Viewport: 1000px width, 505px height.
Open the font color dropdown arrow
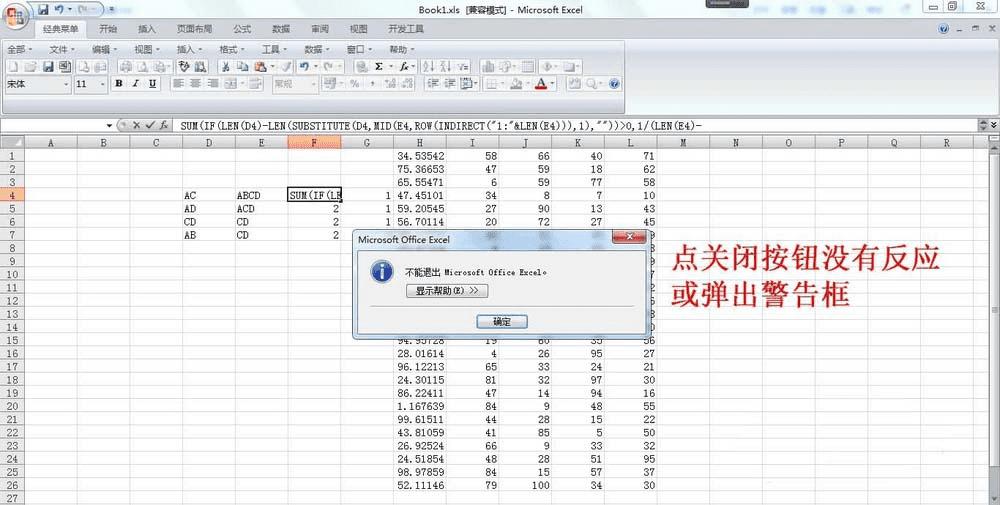point(552,84)
